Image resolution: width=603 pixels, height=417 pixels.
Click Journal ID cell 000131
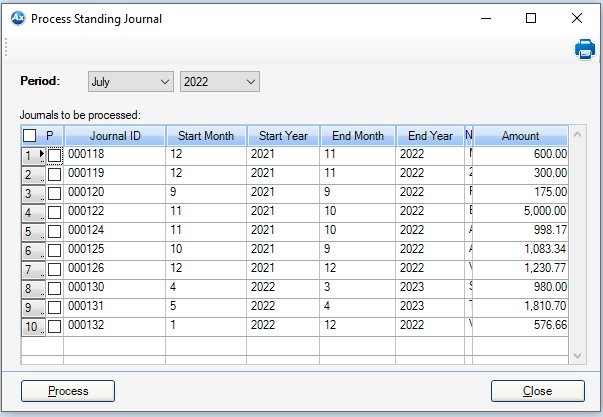click(x=115, y=308)
